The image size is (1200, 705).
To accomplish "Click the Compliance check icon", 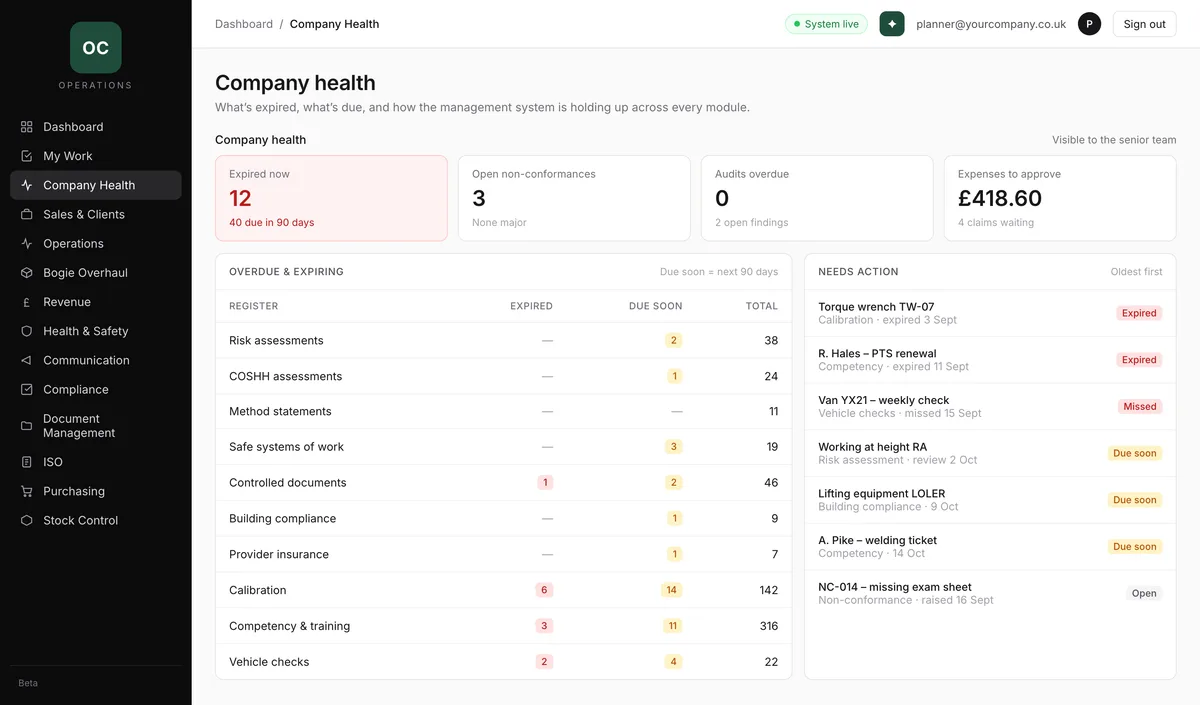I will tap(26, 389).
